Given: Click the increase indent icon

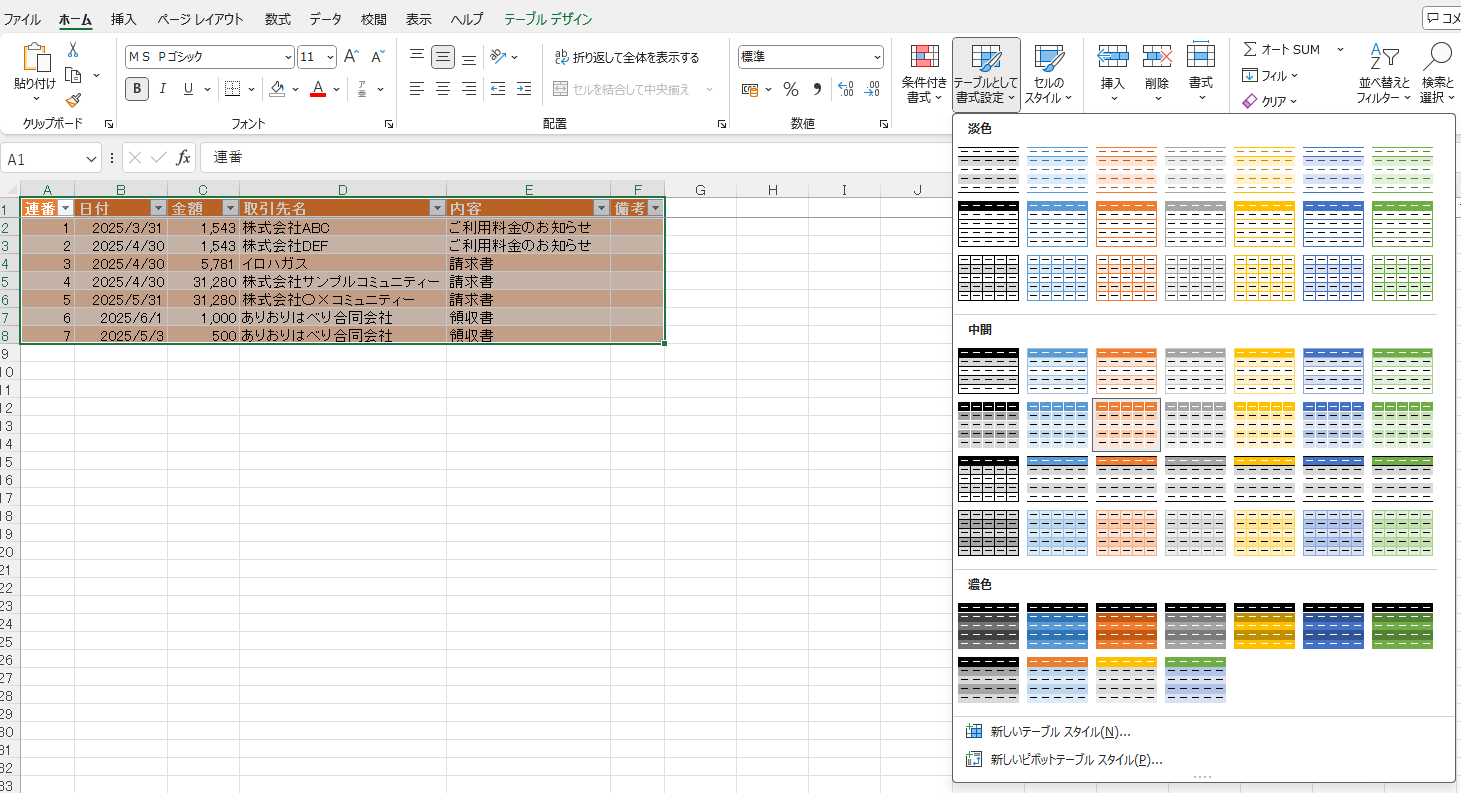Looking at the screenshot, I should click(523, 89).
